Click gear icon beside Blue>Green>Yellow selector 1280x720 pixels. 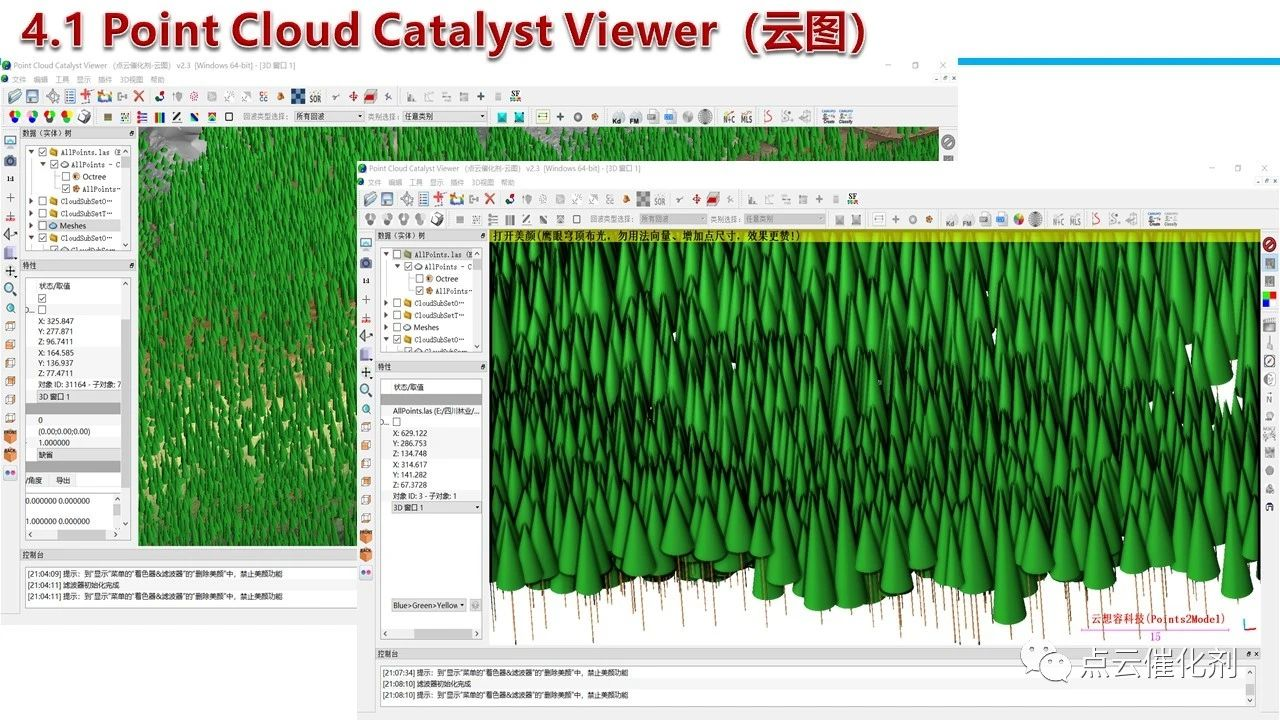pyautogui.click(x=475, y=605)
